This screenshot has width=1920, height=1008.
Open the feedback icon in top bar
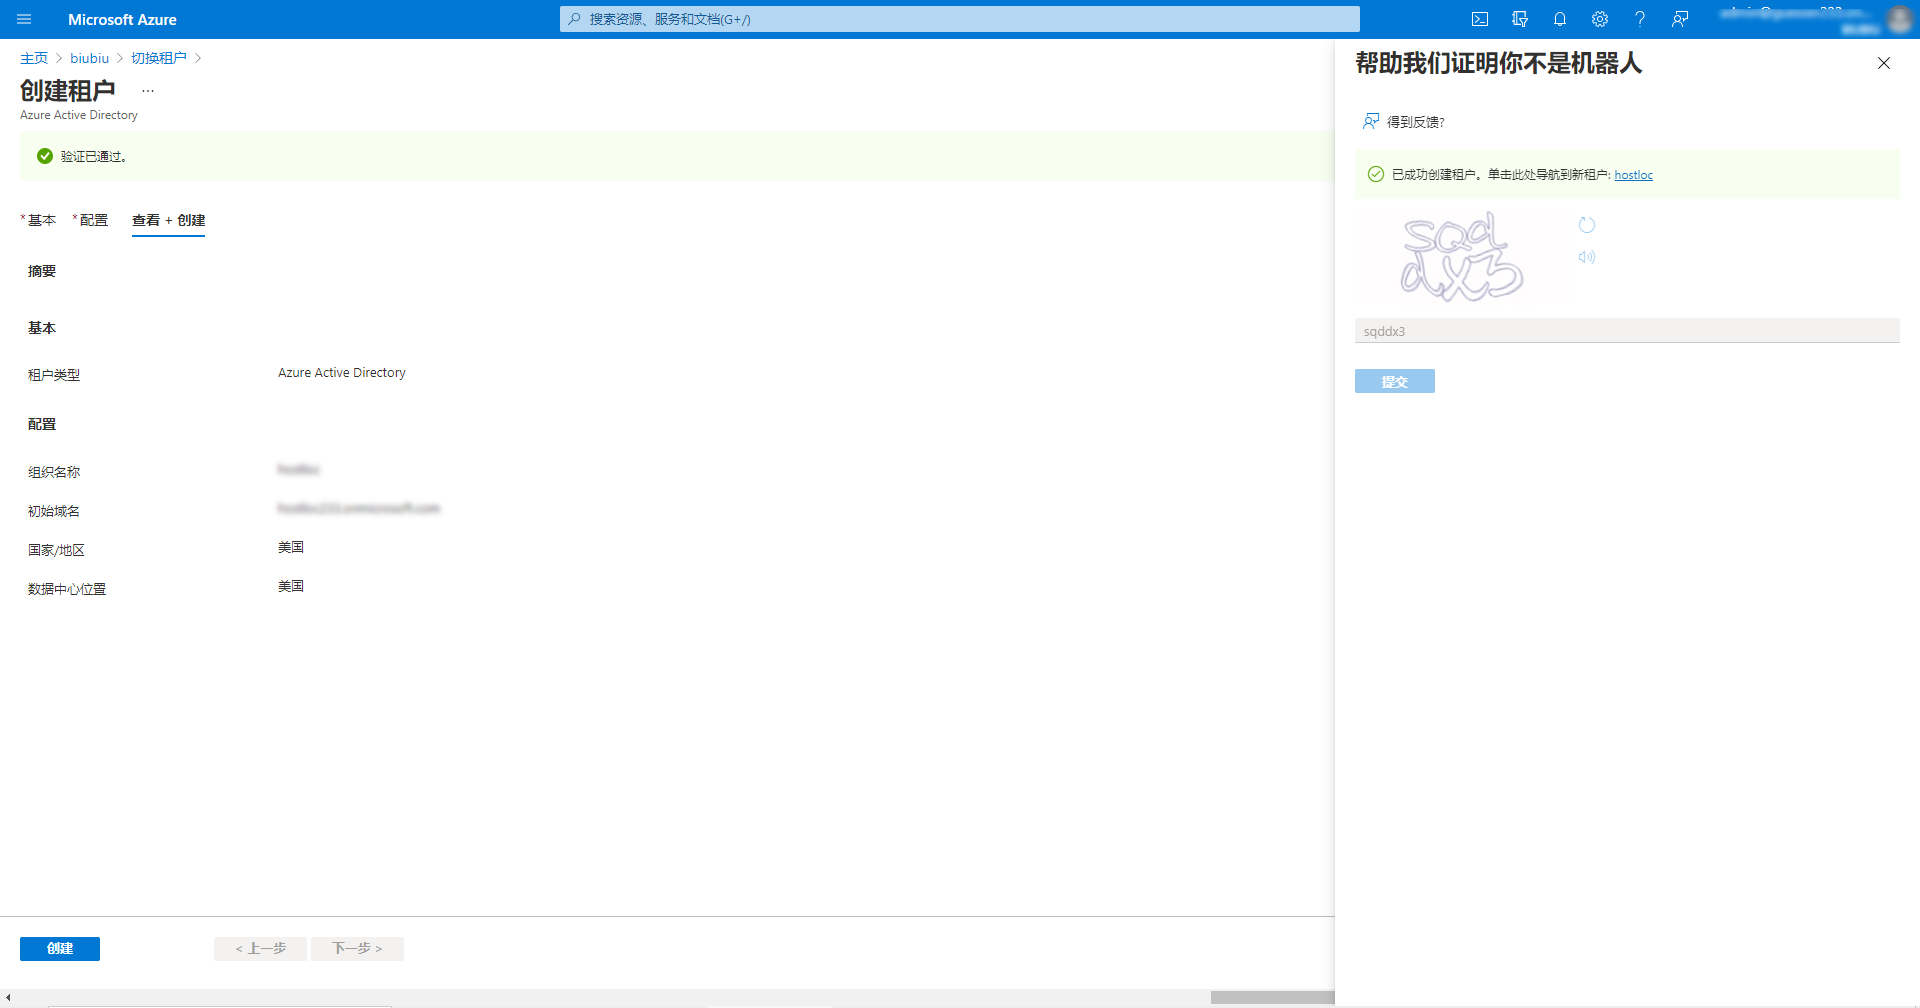[1680, 19]
